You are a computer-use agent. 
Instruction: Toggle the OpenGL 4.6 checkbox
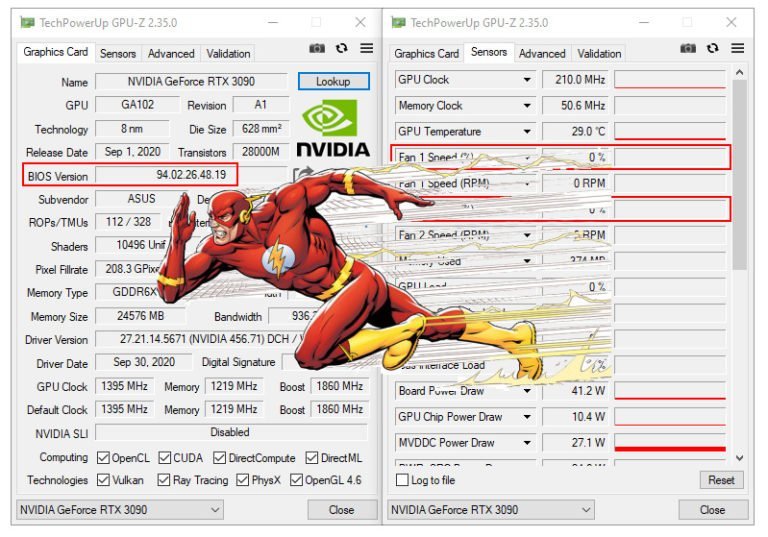[x=296, y=480]
